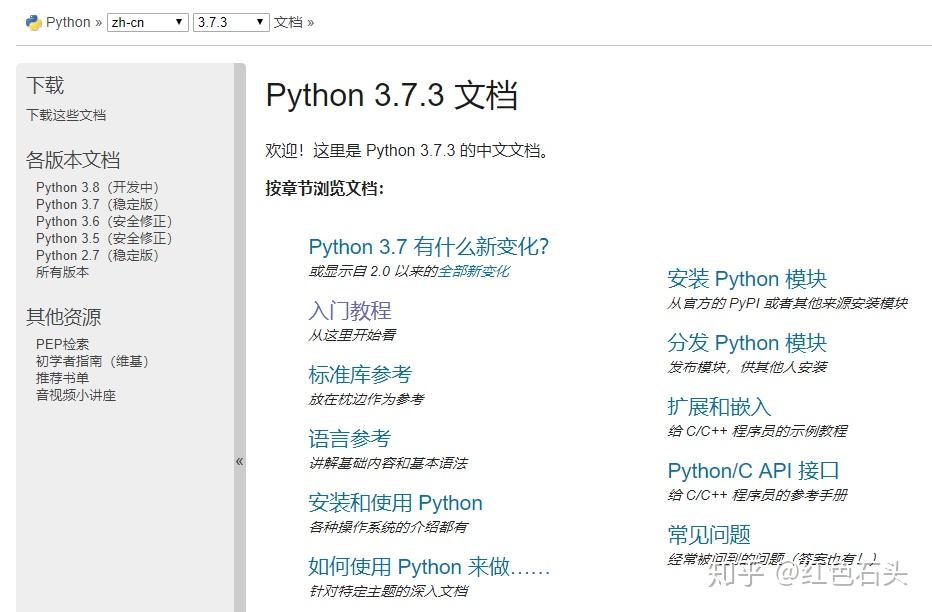Viewport: 932px width, 612px height.
Task: Open the 标准库参考 section
Action: [x=362, y=375]
